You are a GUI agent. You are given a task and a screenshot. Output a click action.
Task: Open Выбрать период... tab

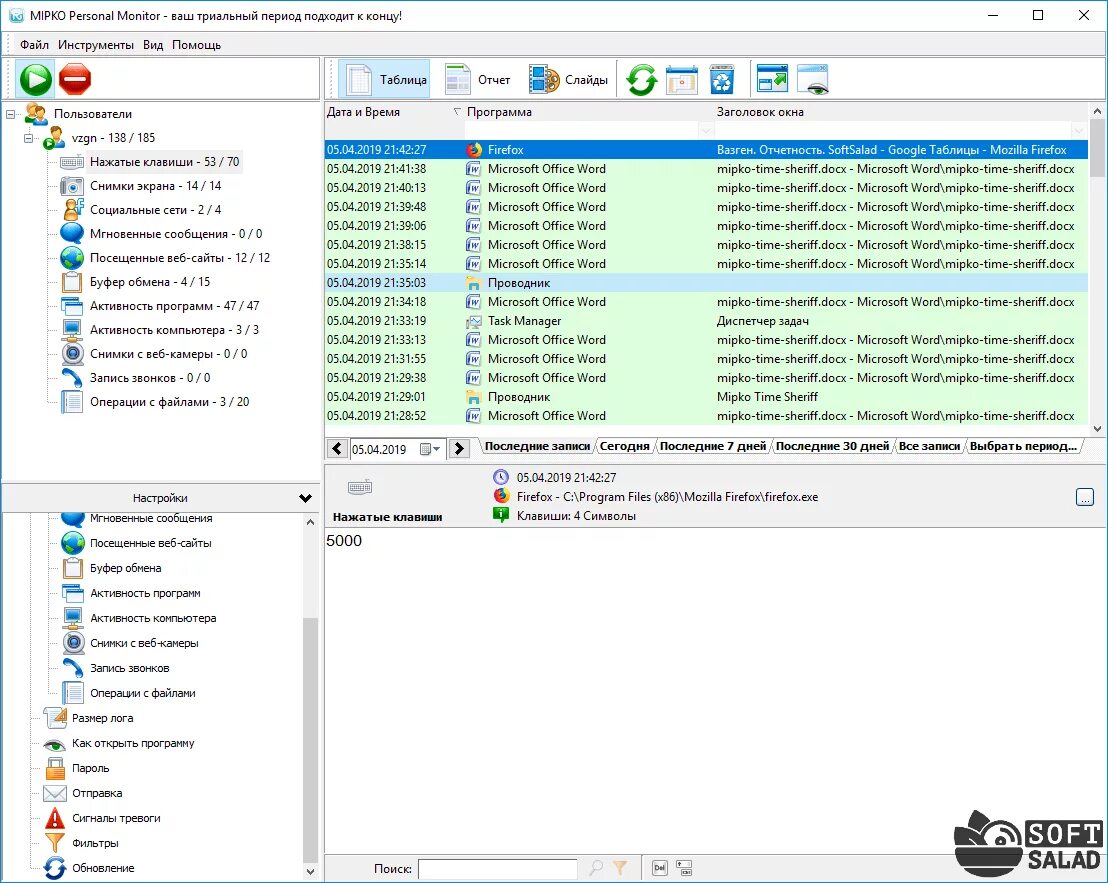1022,446
